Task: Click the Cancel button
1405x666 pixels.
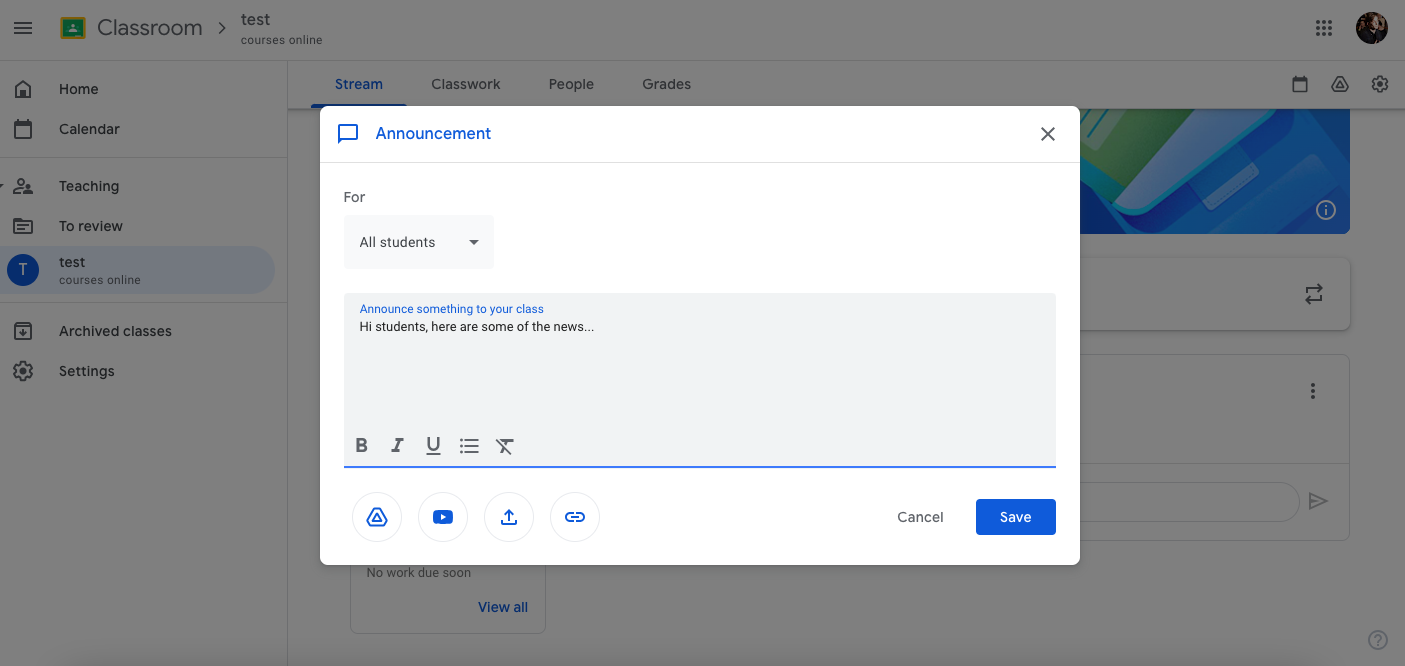Action: click(x=920, y=517)
